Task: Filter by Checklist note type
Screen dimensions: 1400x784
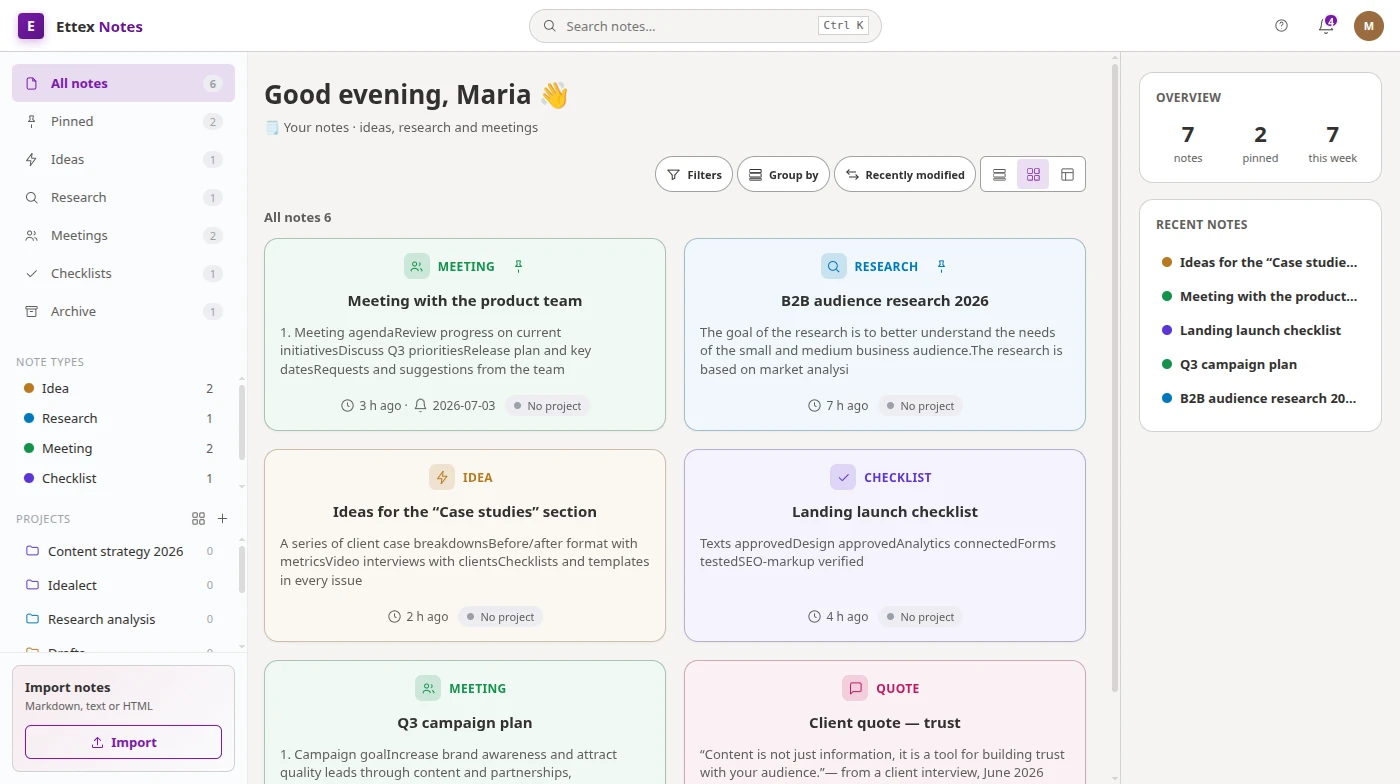Action: (x=118, y=478)
